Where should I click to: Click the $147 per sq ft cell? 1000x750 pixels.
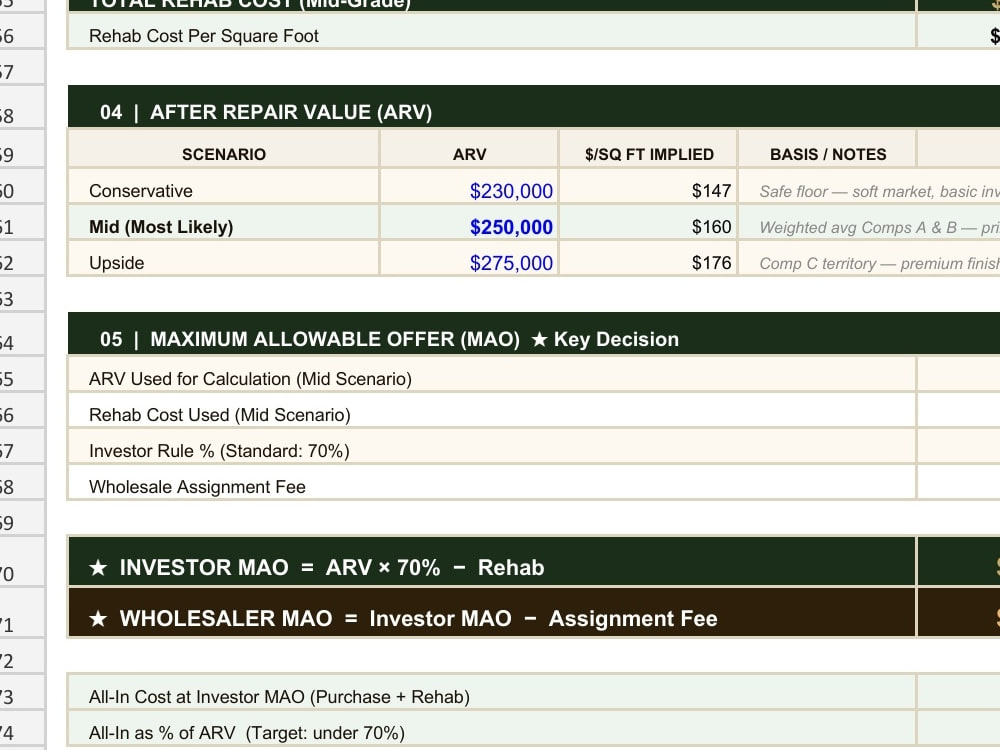point(649,186)
